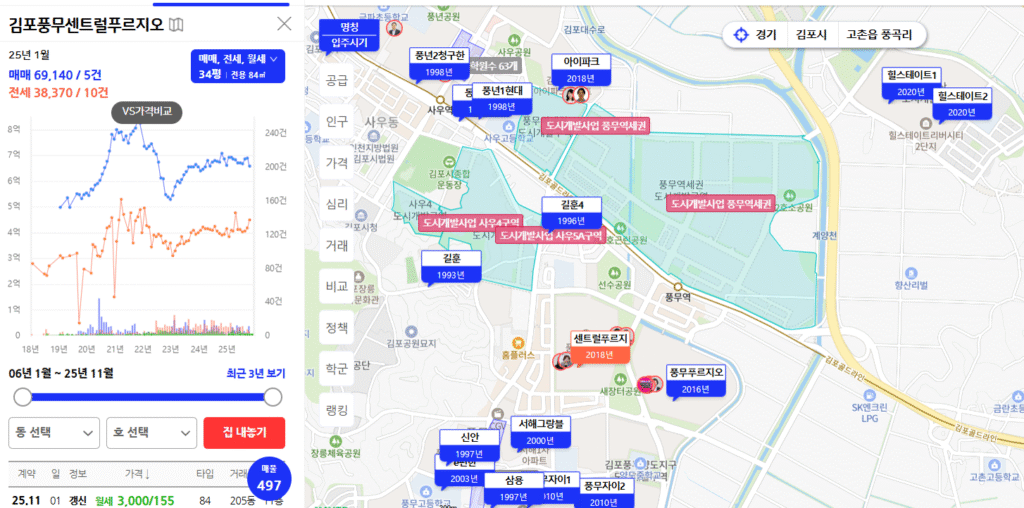This screenshot has height=508, width=1024.
Task: Select the 힐스테이트1 2020년 map marker
Action: 911,82
